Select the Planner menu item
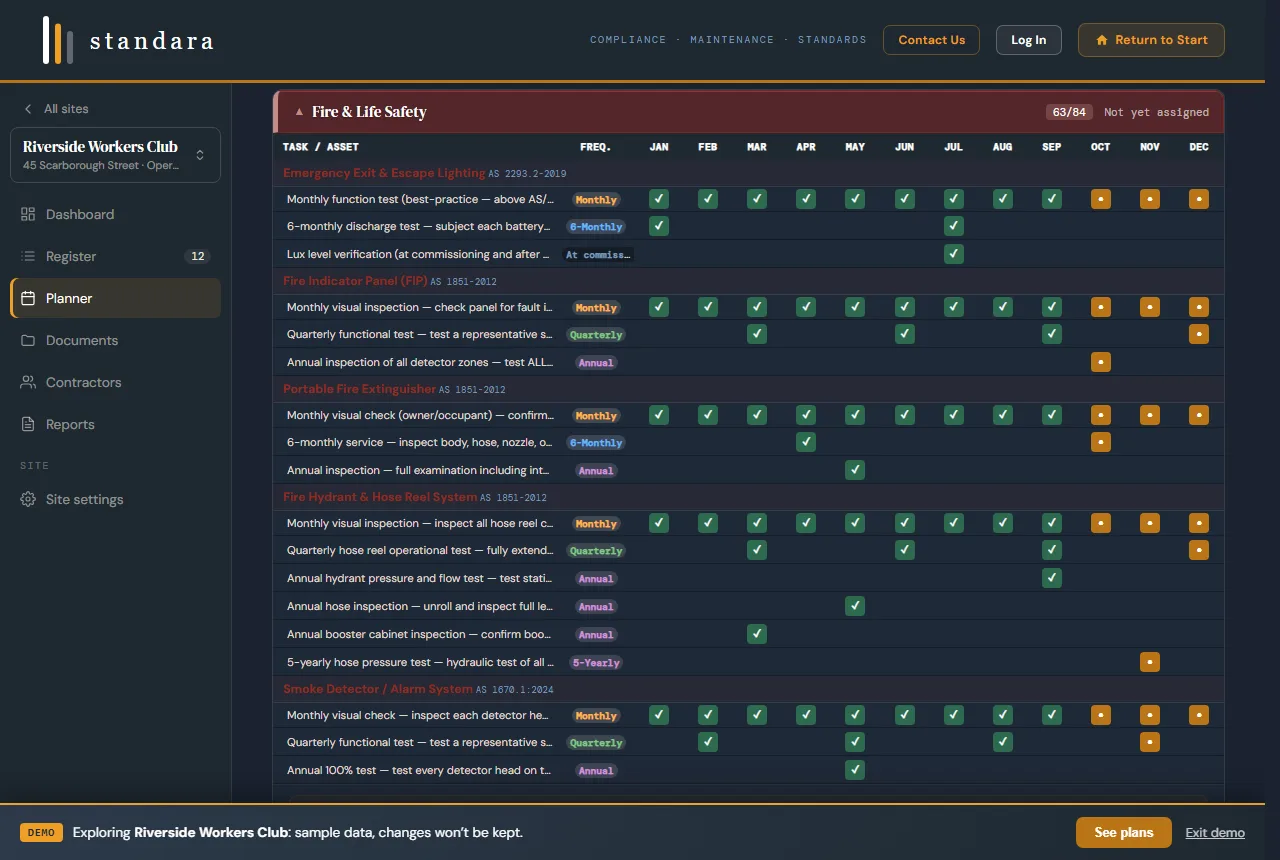This screenshot has width=1280, height=860. tap(115, 298)
